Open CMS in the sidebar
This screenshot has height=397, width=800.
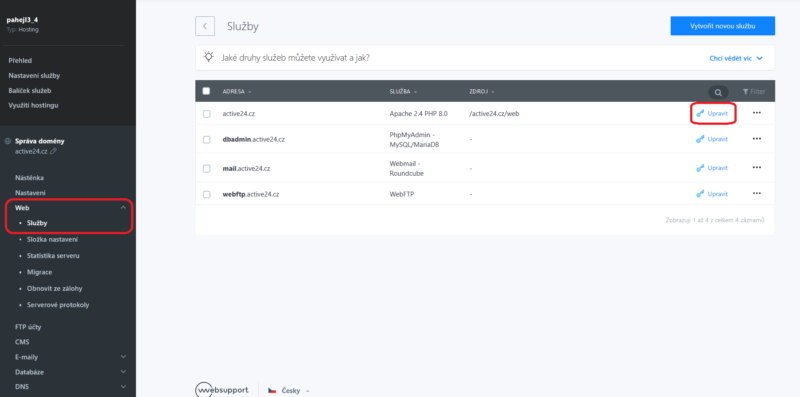pyautogui.click(x=22, y=342)
